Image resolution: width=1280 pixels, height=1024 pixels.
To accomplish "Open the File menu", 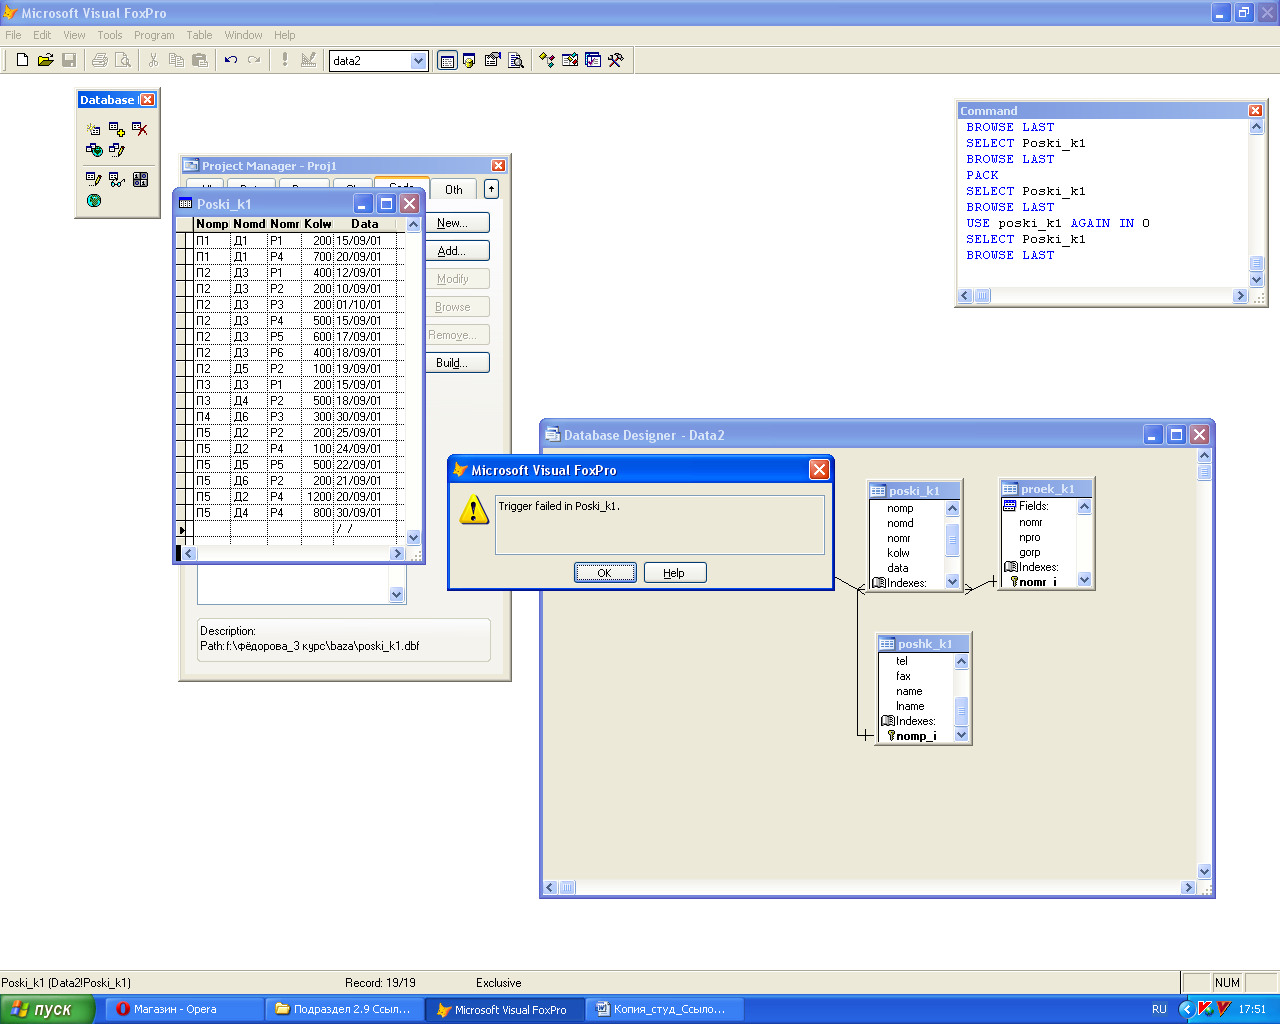I will pos(13,35).
